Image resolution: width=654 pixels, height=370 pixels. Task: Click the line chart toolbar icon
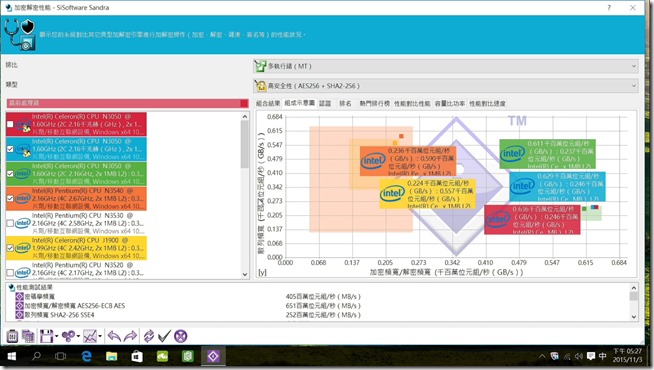pos(90,336)
